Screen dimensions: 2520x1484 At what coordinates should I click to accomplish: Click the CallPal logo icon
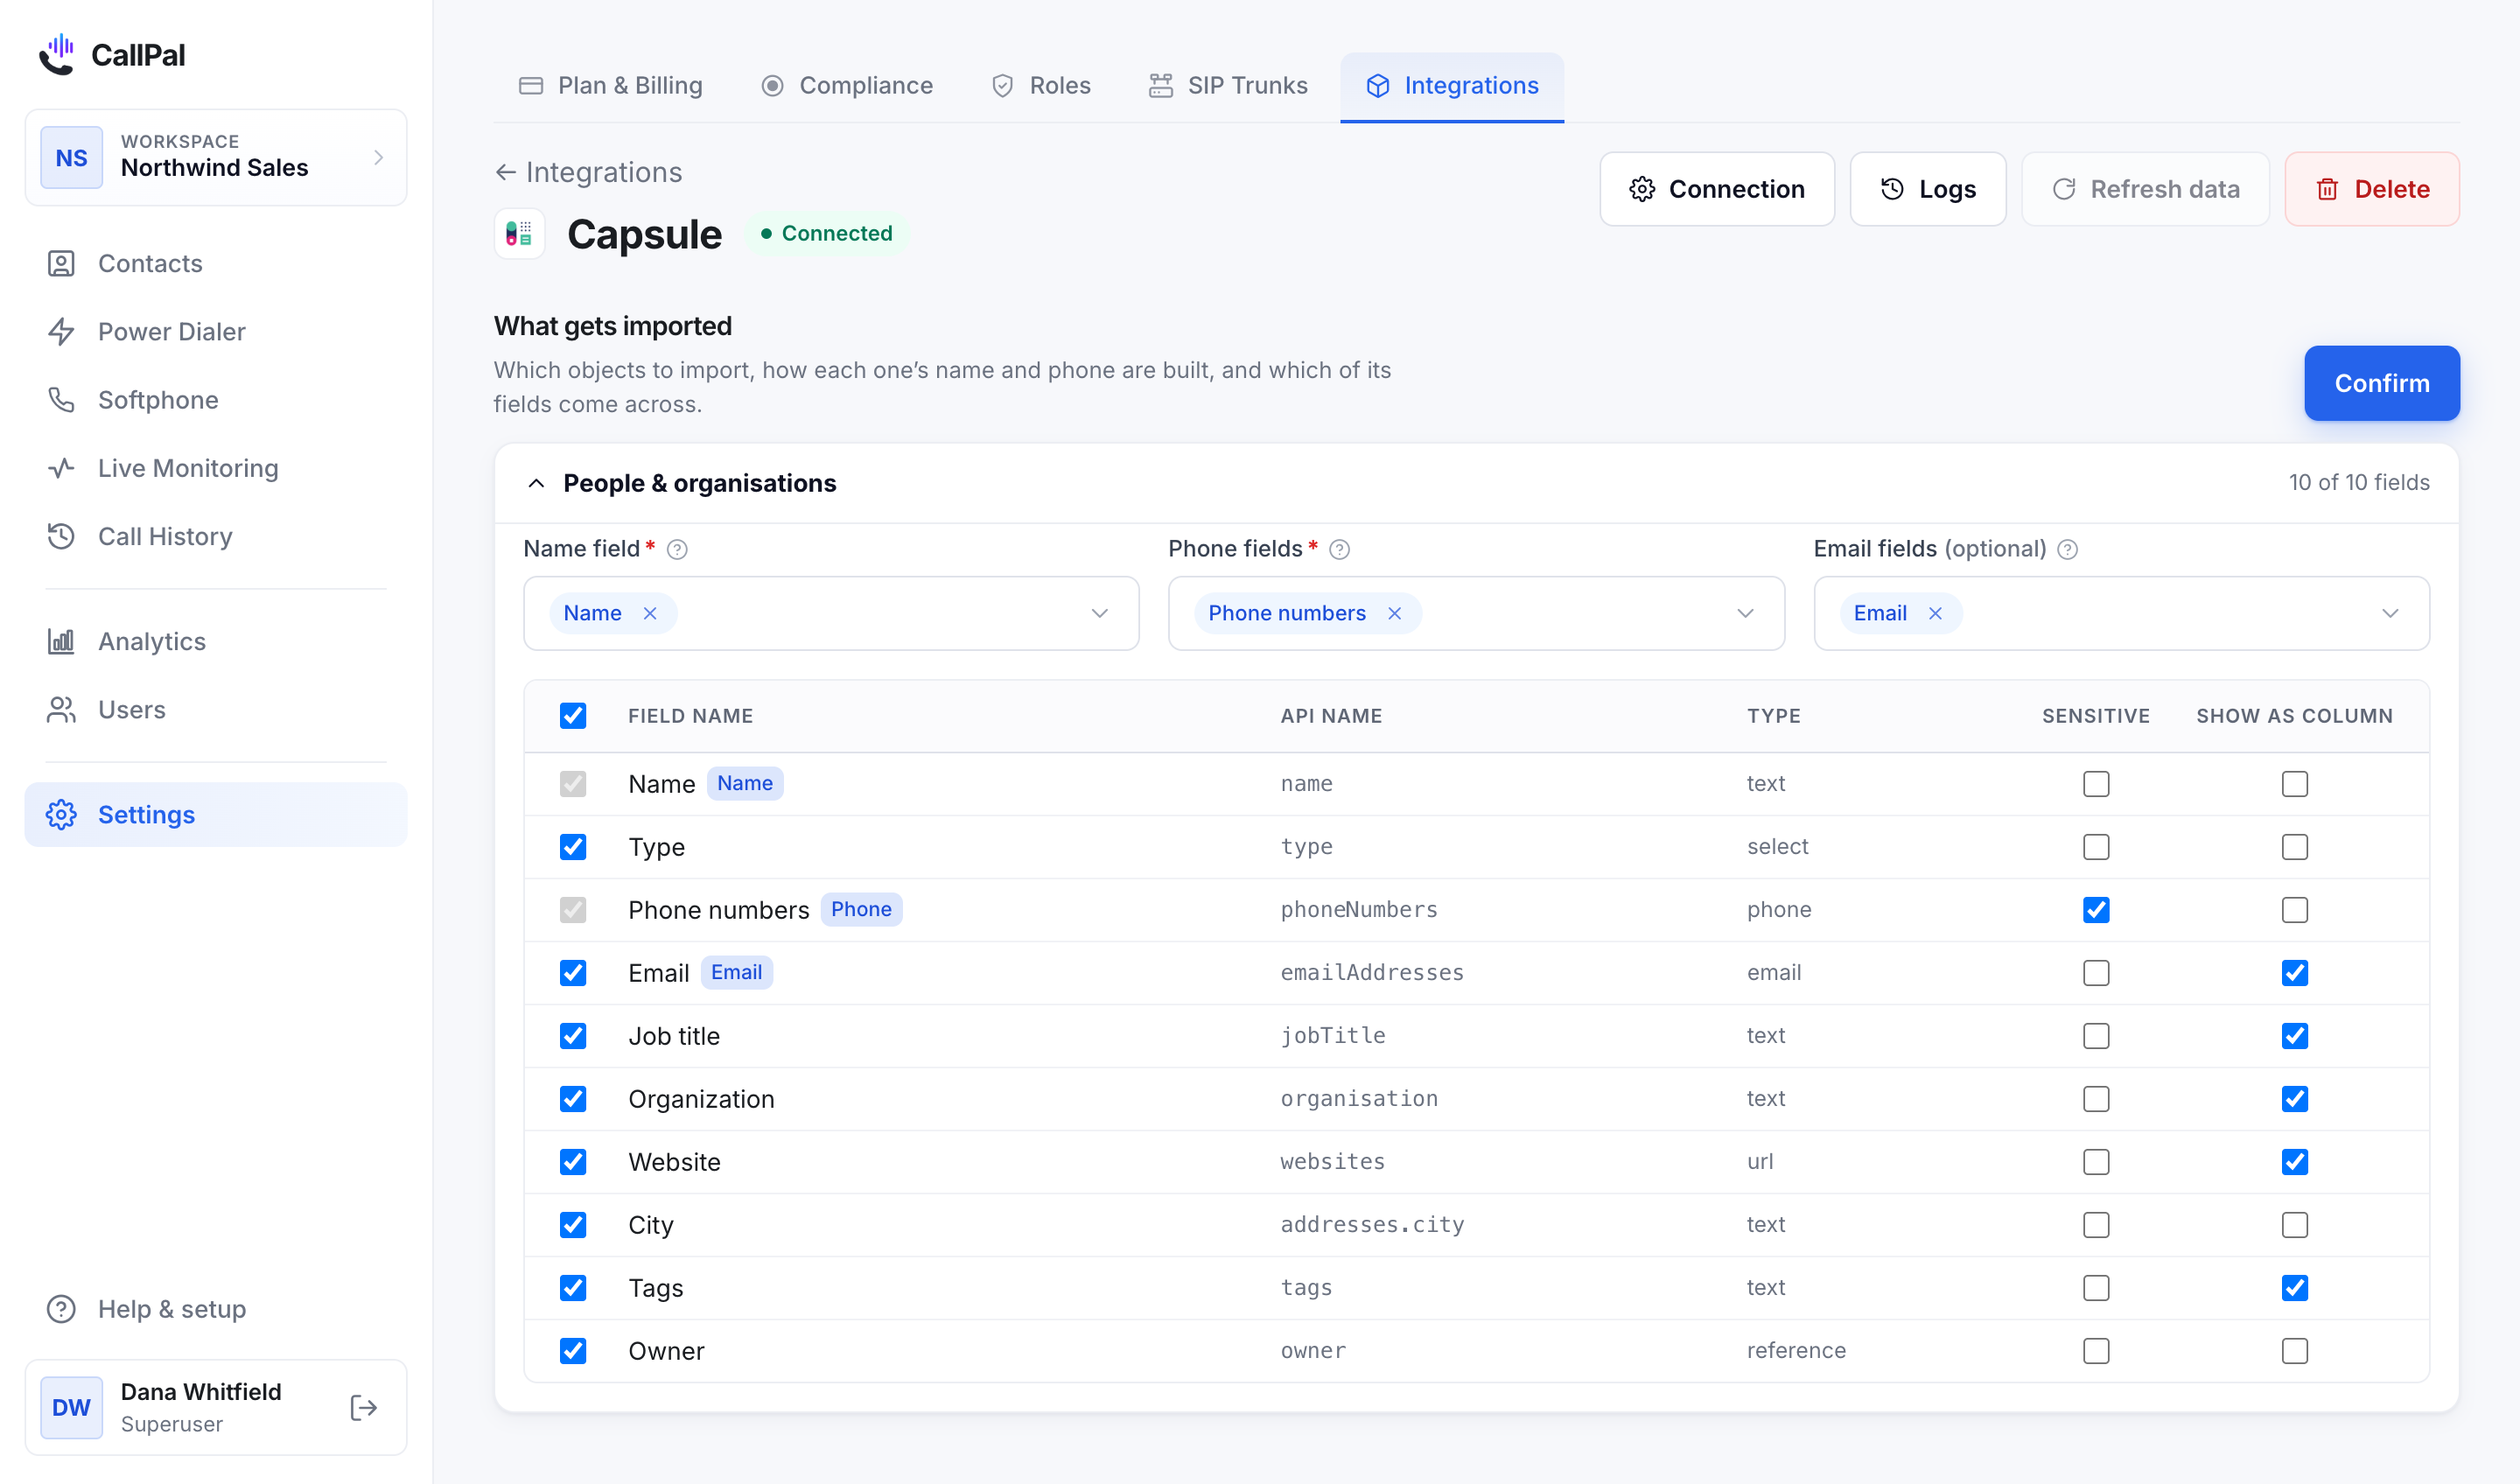[x=57, y=54]
